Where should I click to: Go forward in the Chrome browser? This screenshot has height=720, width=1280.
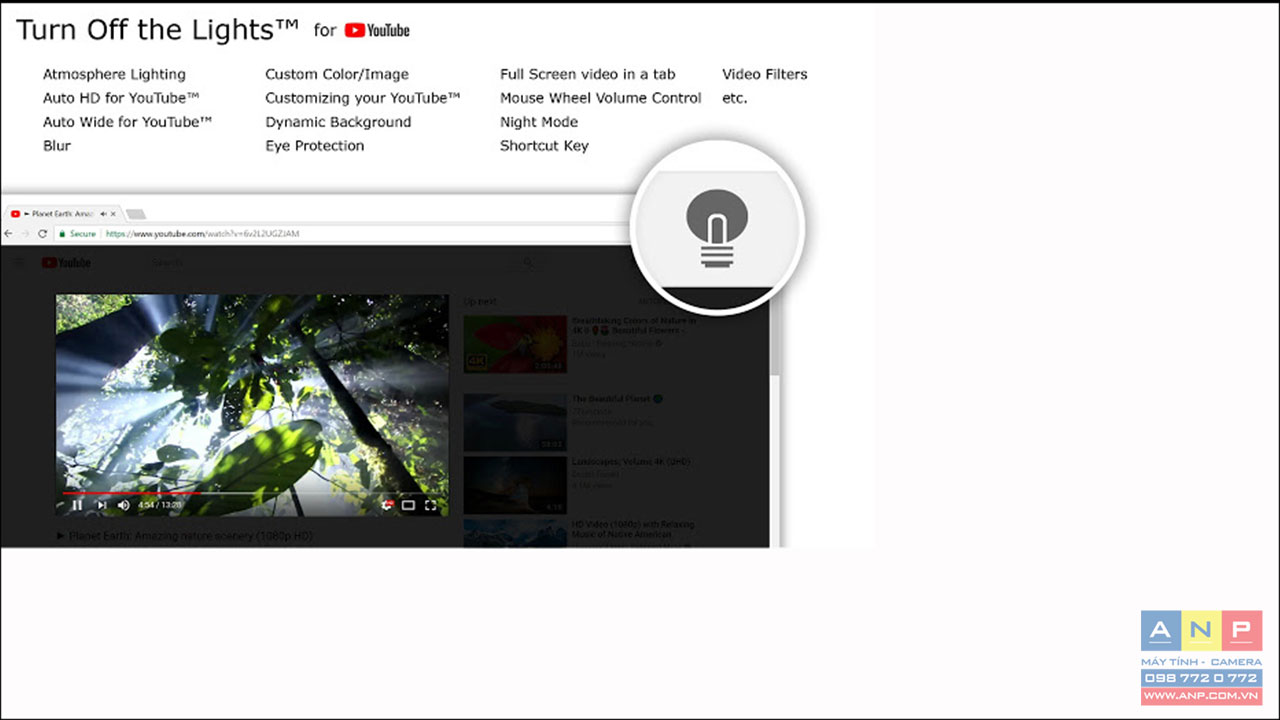click(25, 233)
